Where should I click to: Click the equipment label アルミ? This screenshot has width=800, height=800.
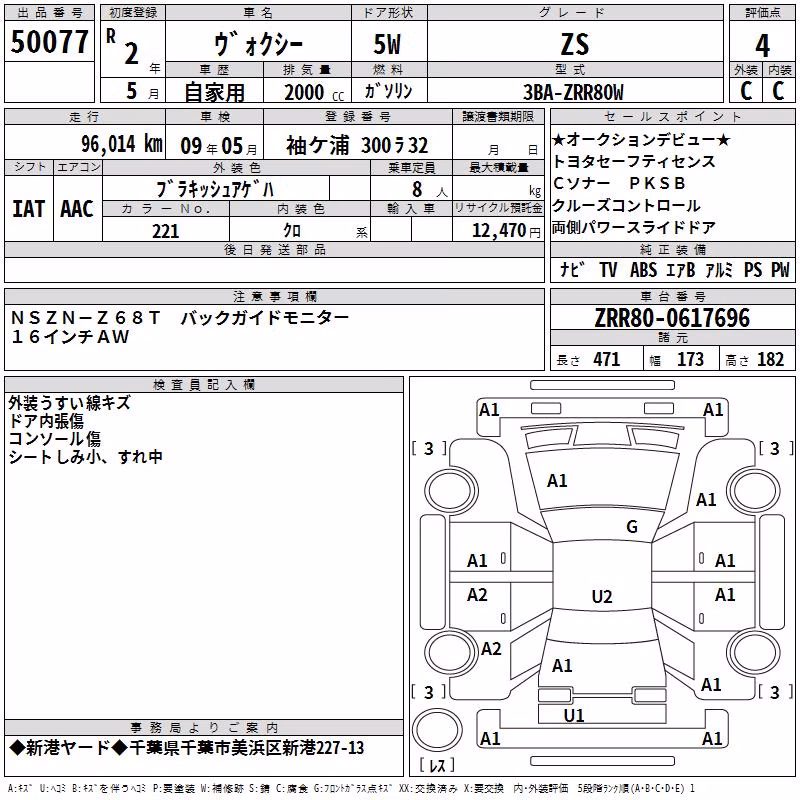coord(719,270)
